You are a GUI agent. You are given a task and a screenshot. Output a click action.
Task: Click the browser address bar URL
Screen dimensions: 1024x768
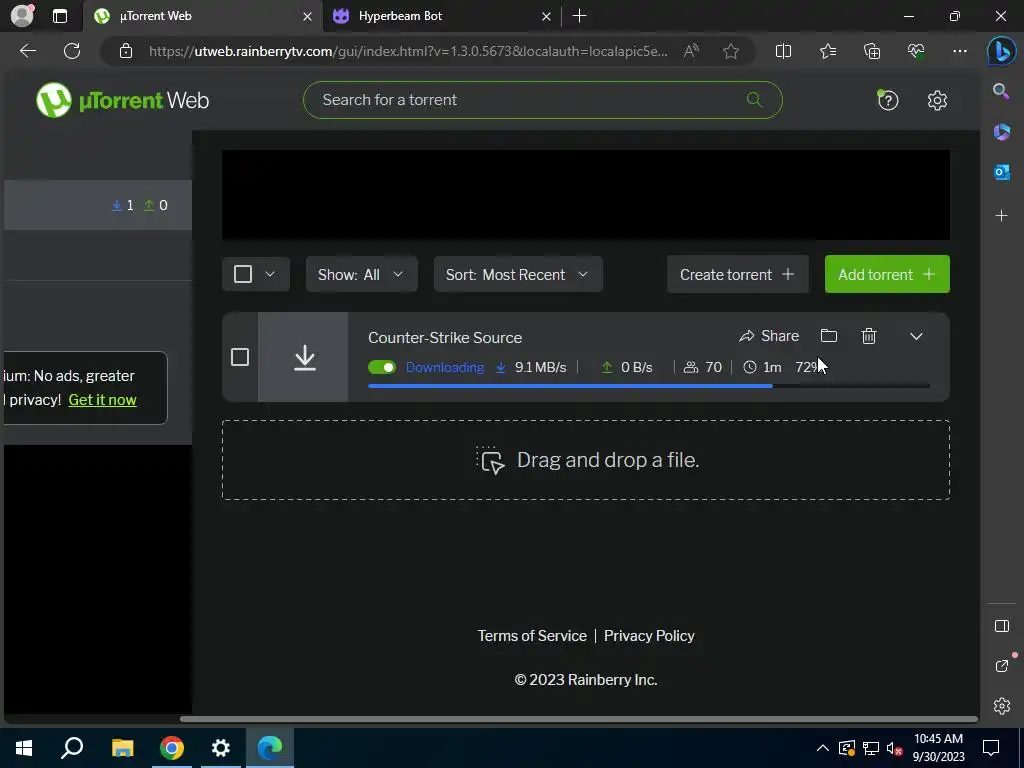click(x=408, y=51)
